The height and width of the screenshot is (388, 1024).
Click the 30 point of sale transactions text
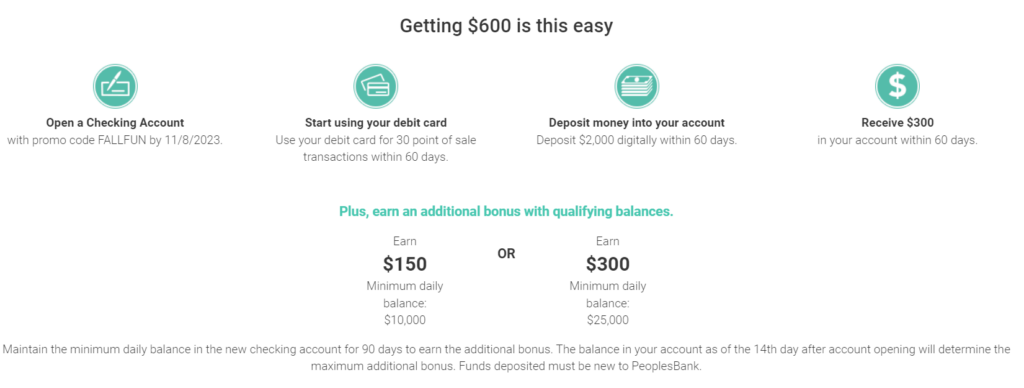[376, 149]
